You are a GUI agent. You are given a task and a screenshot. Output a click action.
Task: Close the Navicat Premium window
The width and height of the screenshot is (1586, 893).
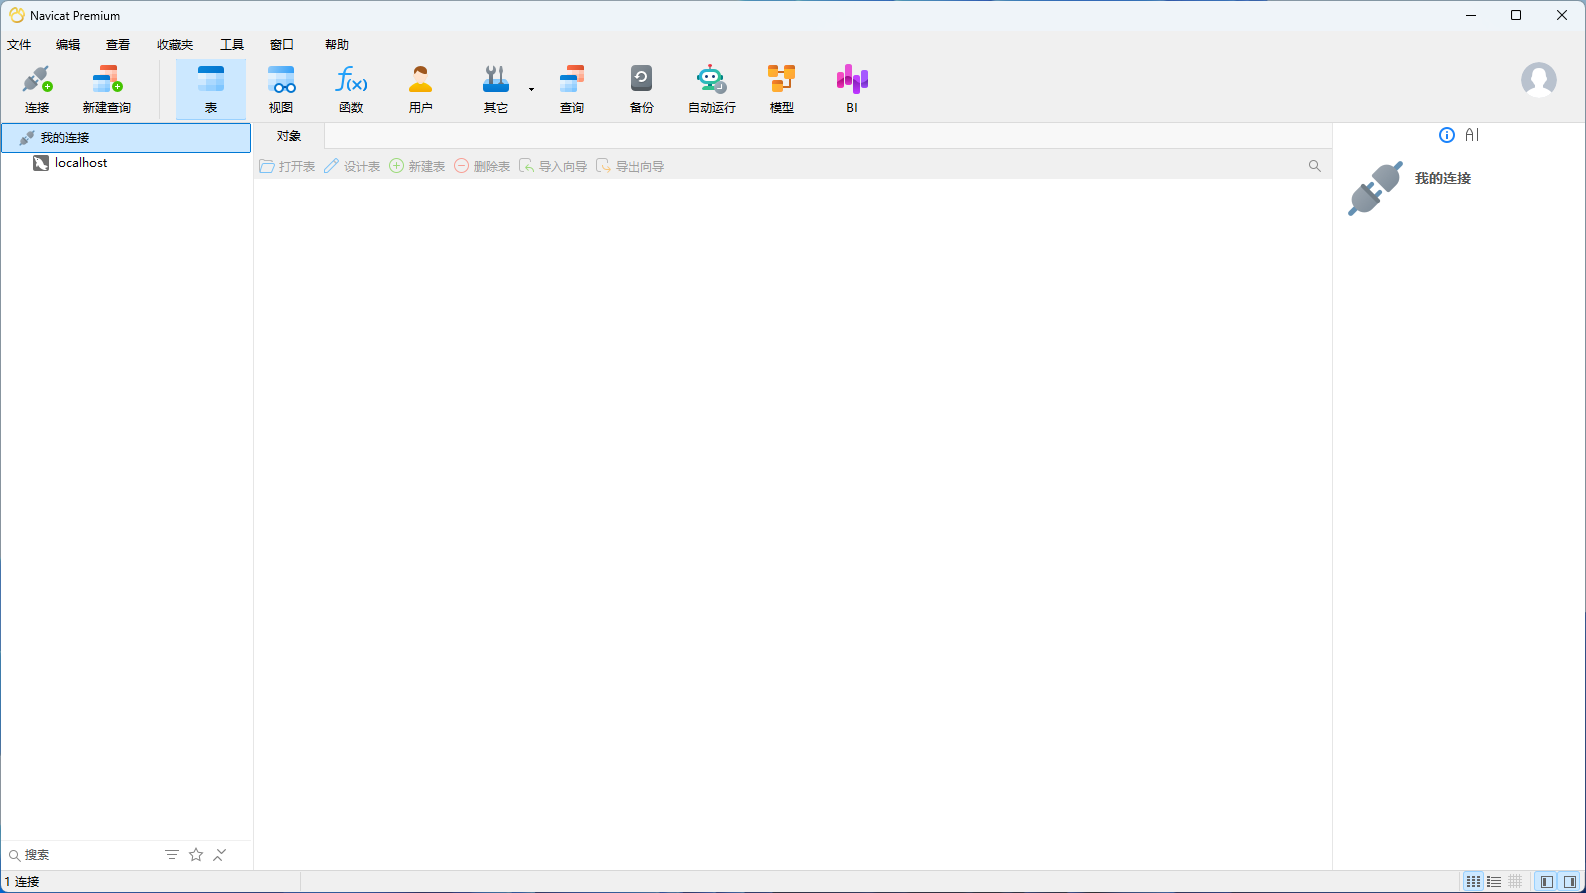pyautogui.click(x=1562, y=15)
